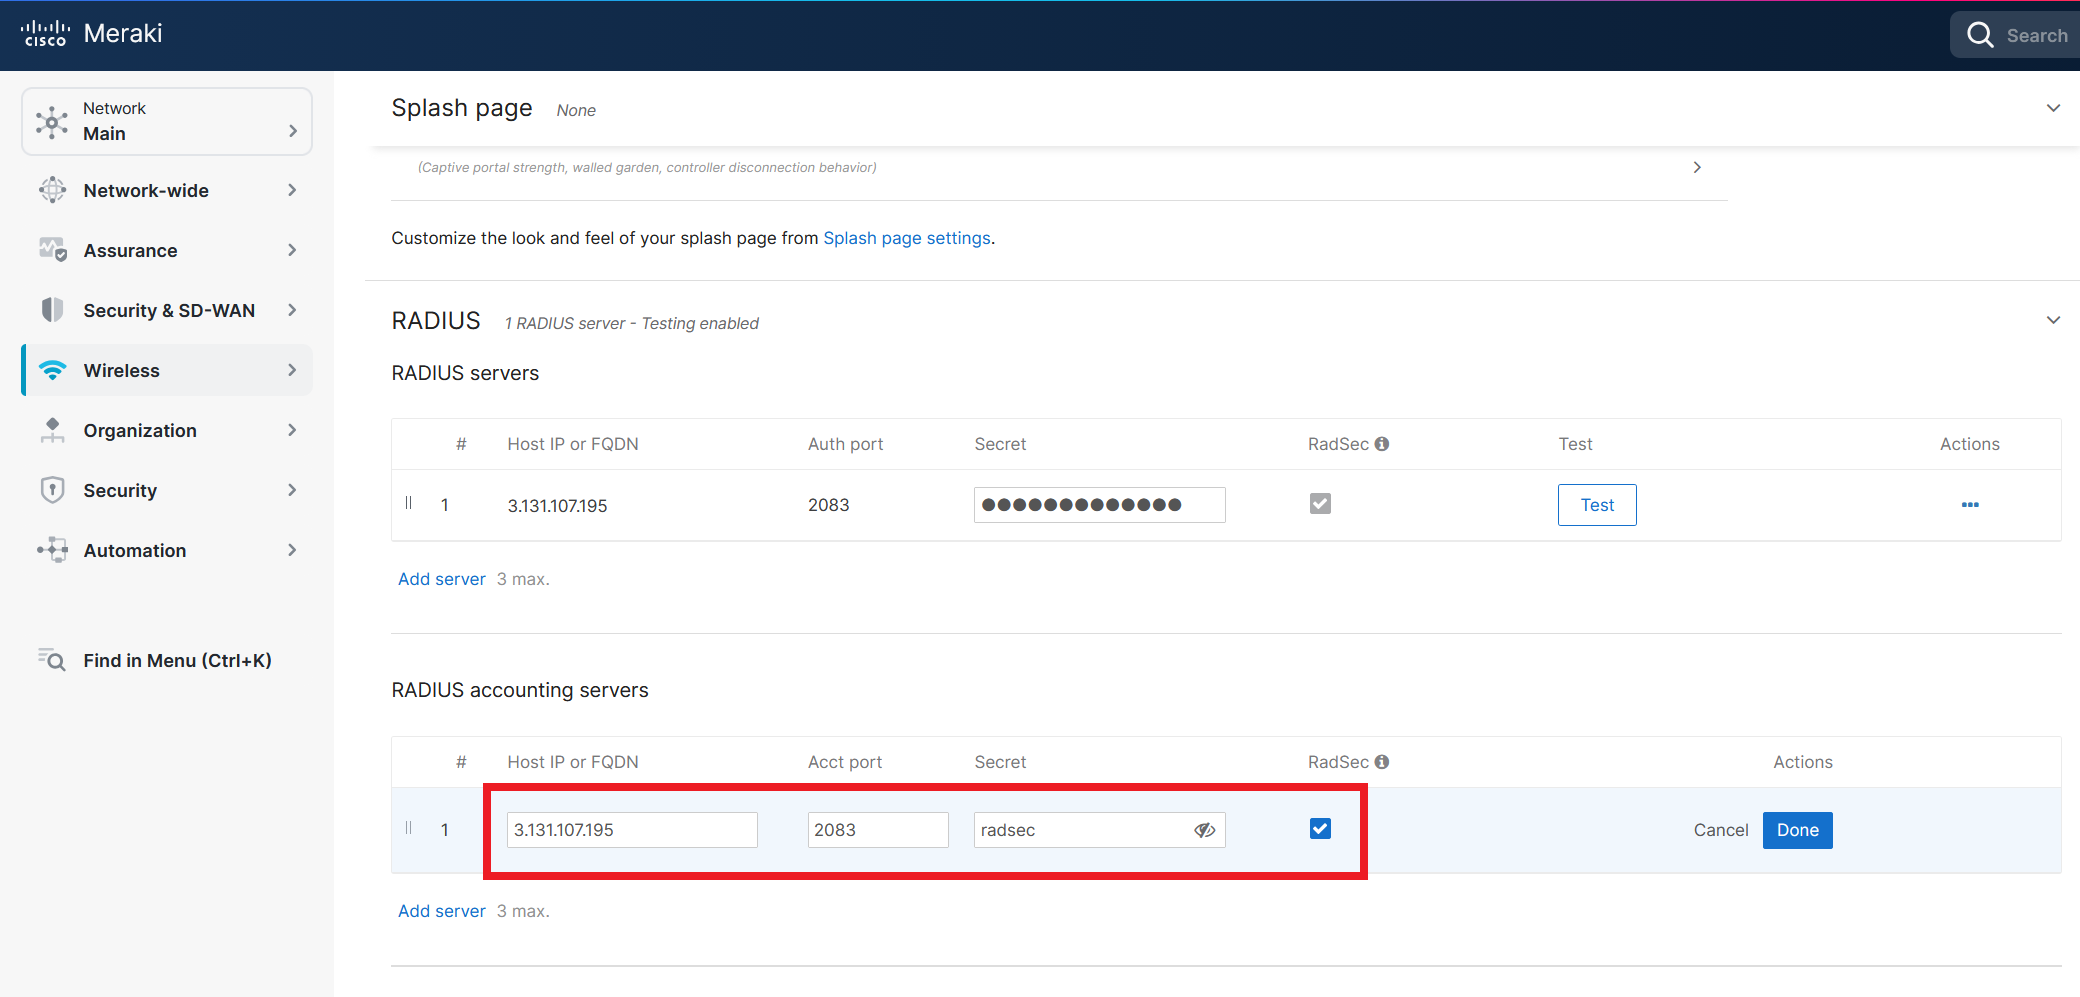Collapse the RADIUS section chevron
Screen dimensions: 2080x997
pyautogui.click(x=2053, y=320)
